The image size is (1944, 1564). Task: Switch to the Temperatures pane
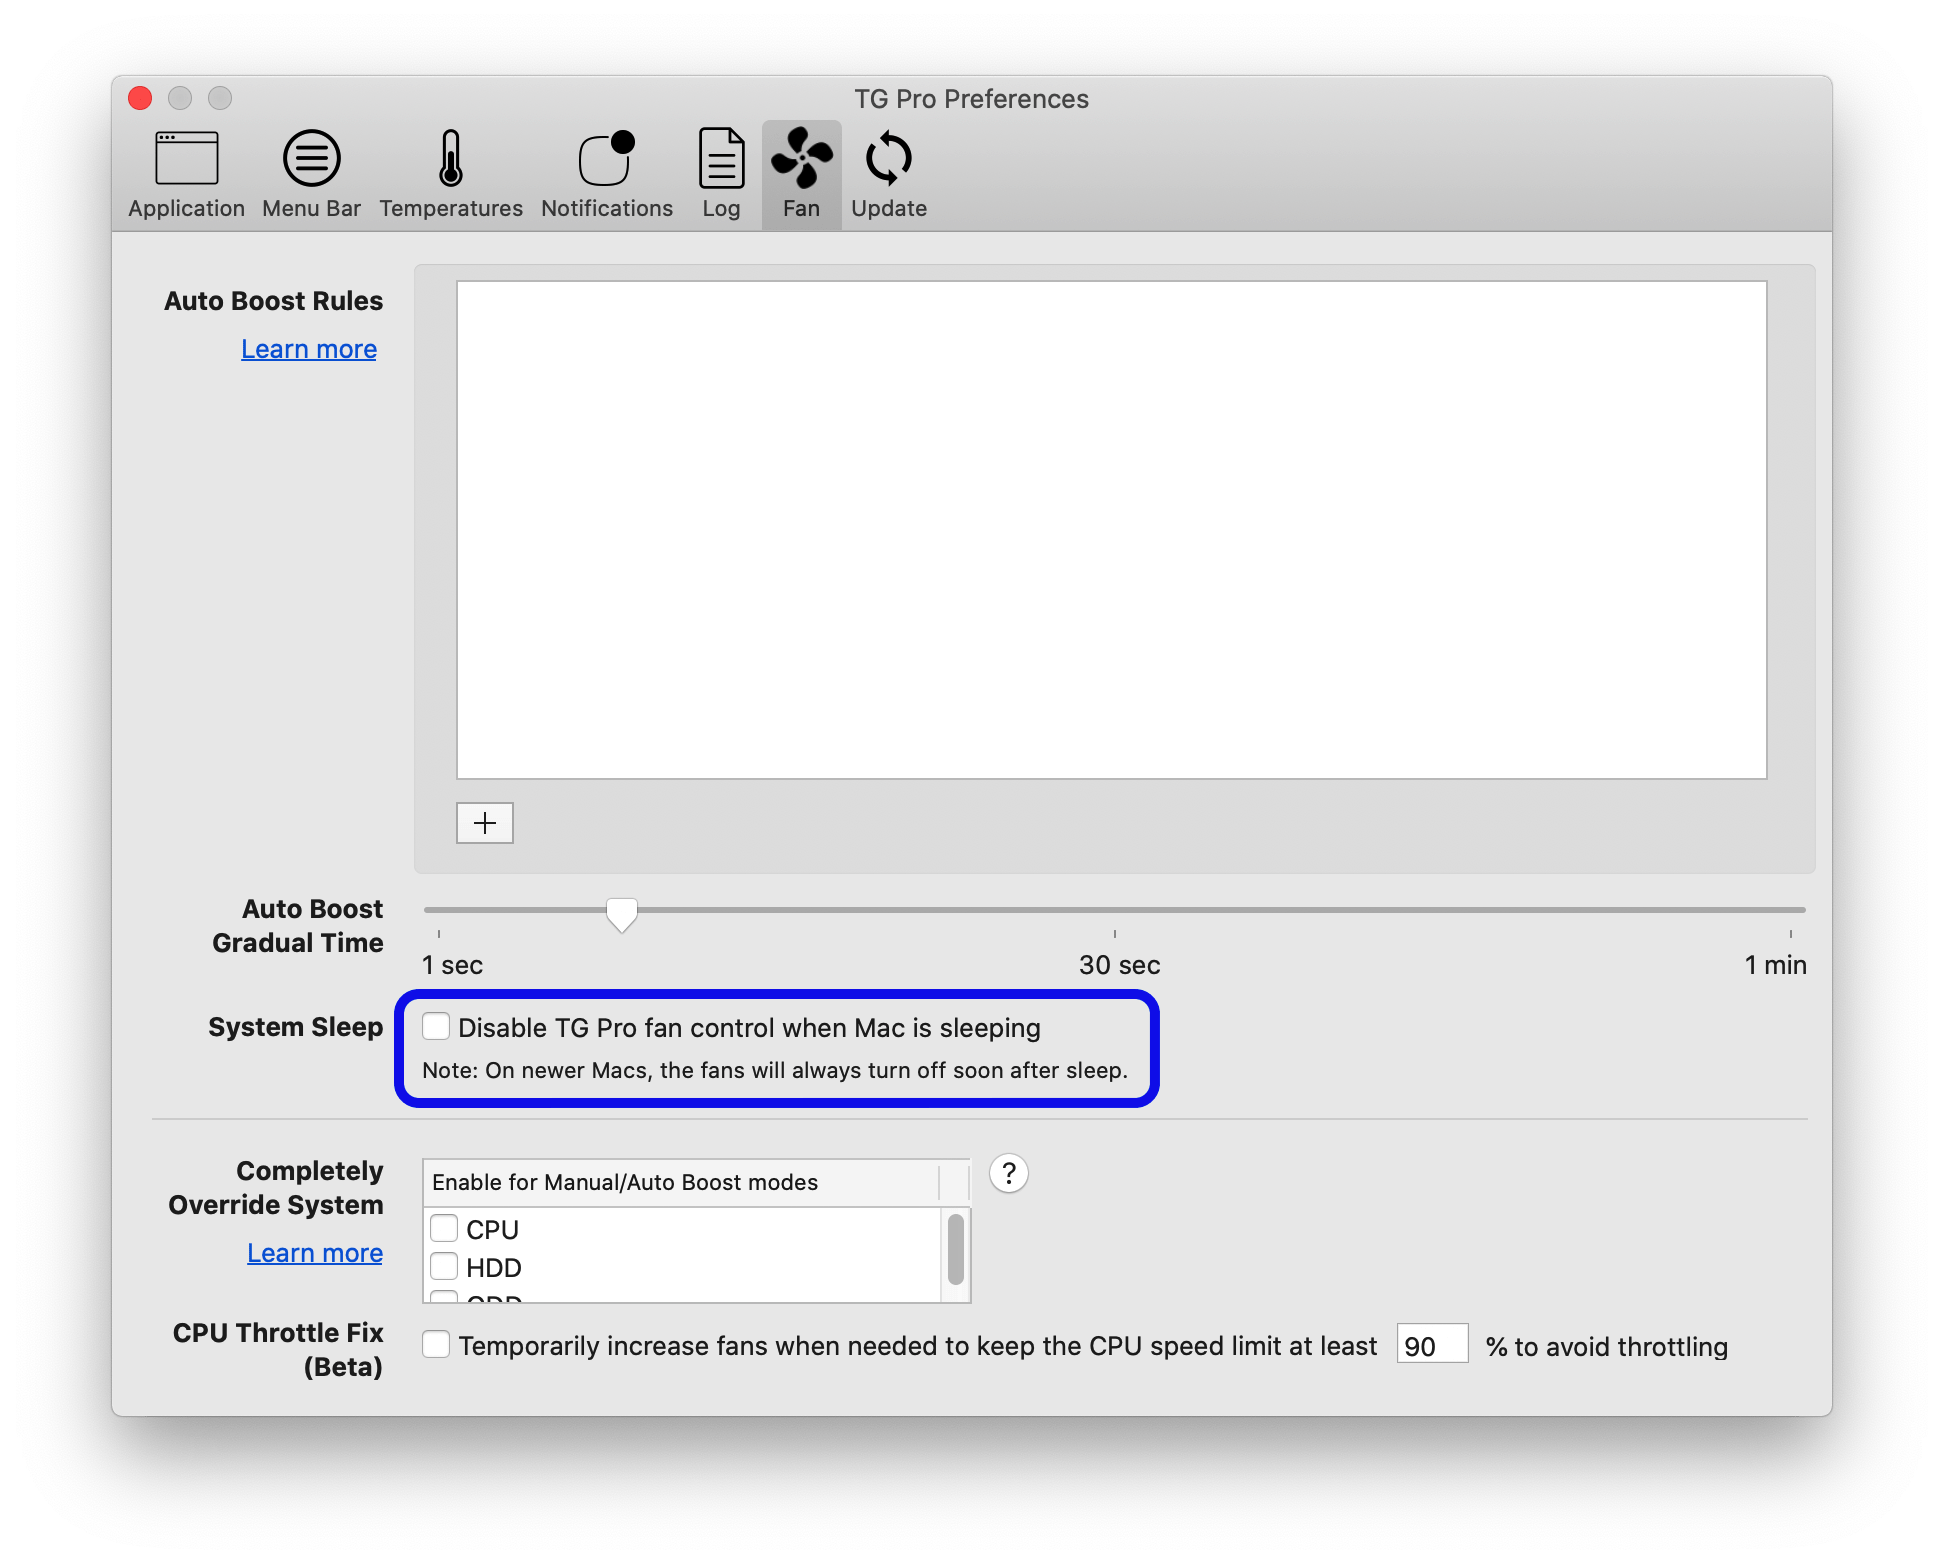[x=451, y=176]
